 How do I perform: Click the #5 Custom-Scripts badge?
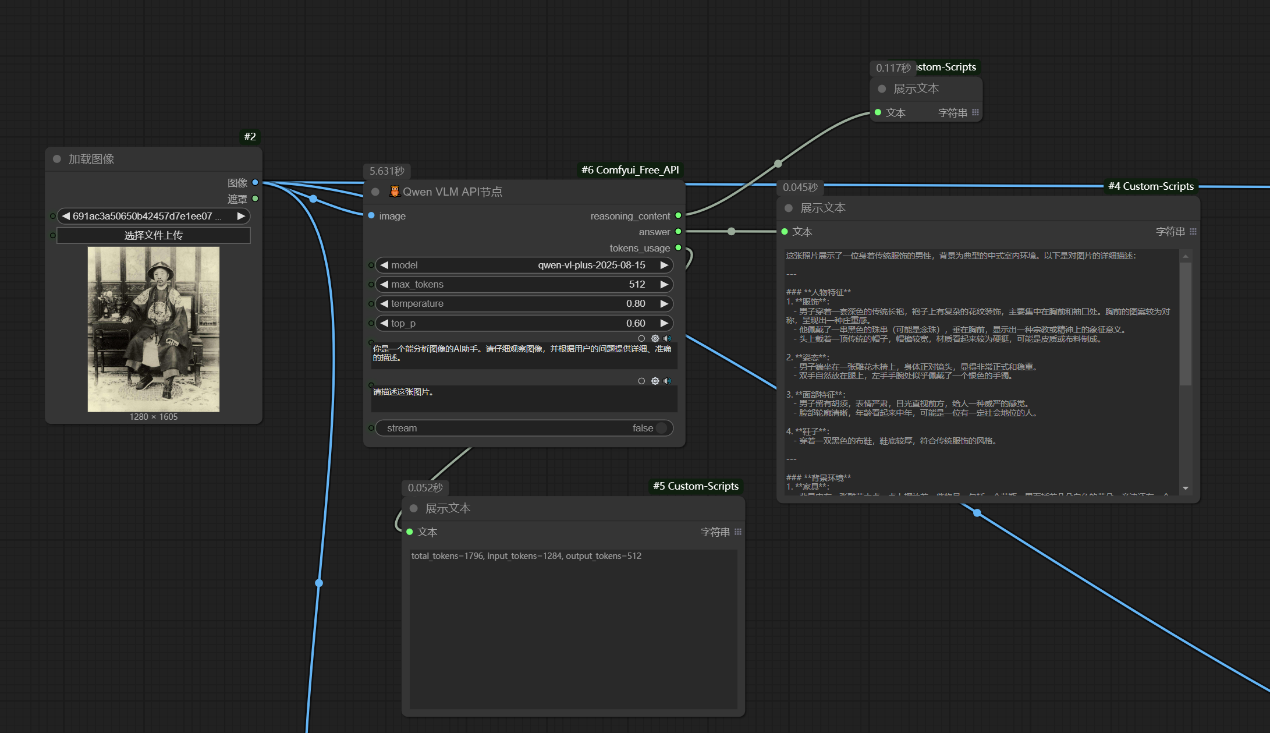(695, 486)
